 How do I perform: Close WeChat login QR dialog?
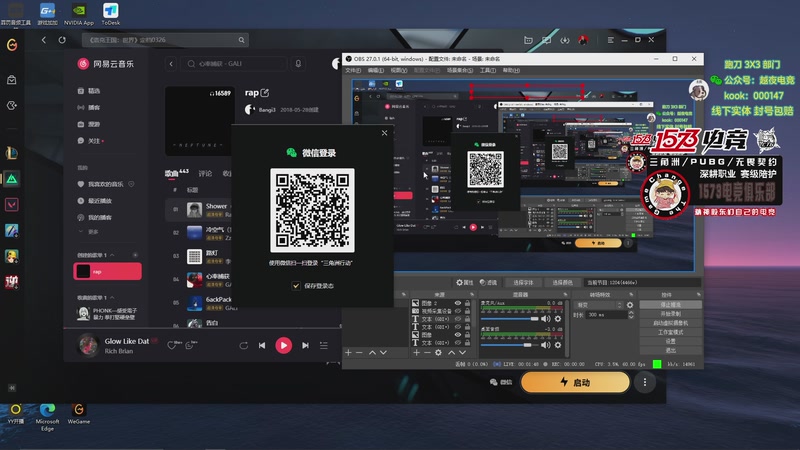pyautogui.click(x=384, y=133)
